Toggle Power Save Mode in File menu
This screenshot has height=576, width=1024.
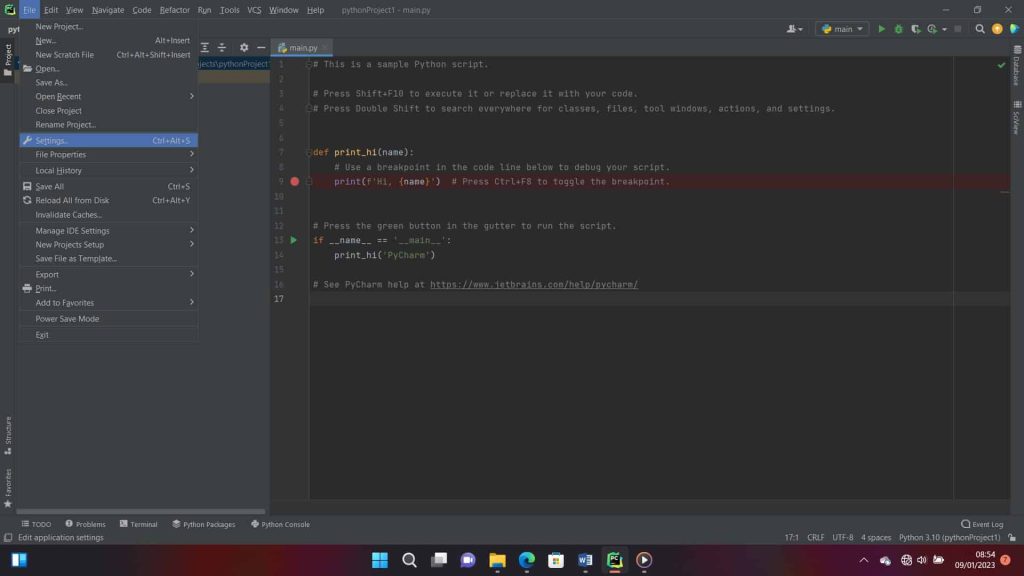67,319
